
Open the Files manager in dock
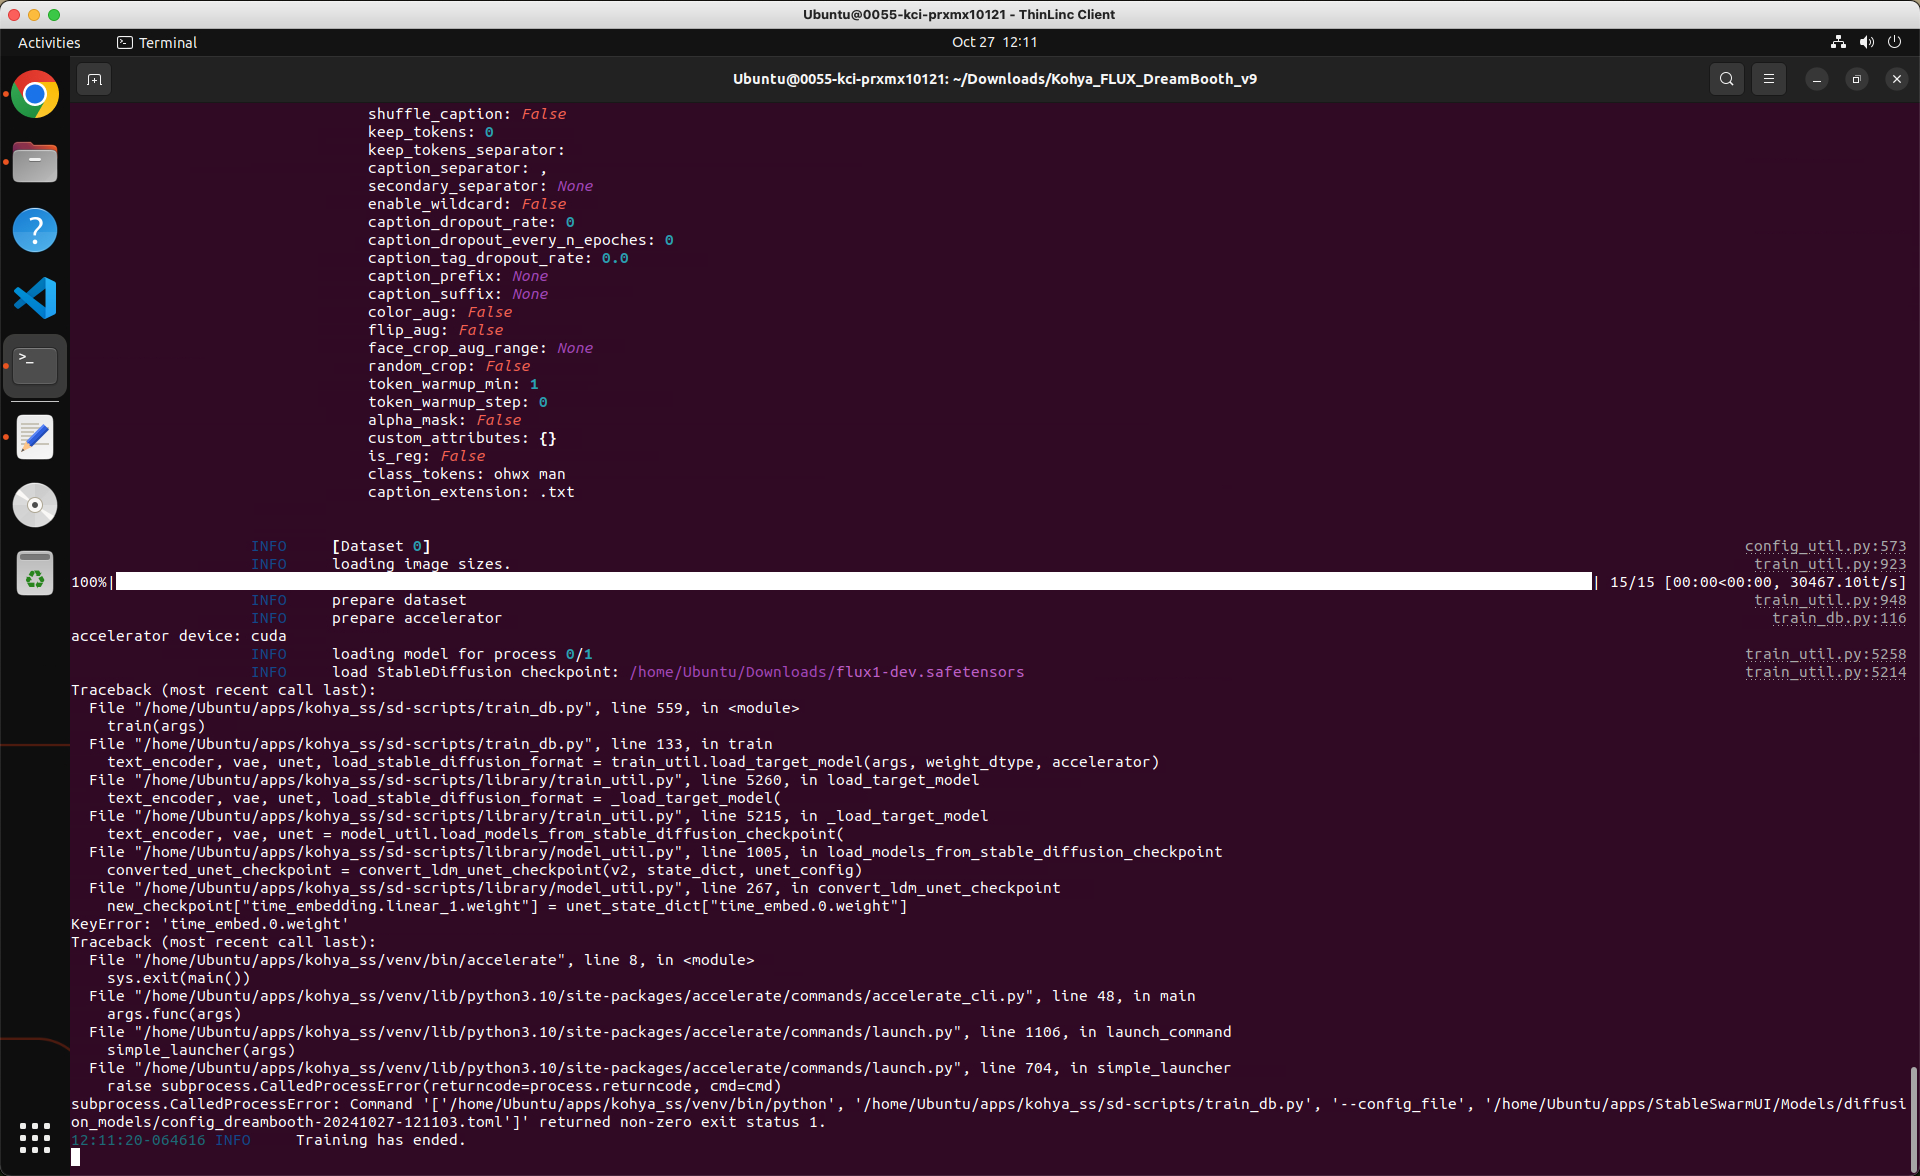(x=35, y=162)
